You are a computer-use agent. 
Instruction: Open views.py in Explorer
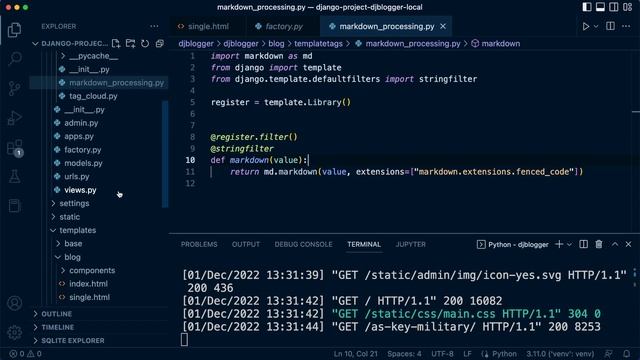point(80,190)
